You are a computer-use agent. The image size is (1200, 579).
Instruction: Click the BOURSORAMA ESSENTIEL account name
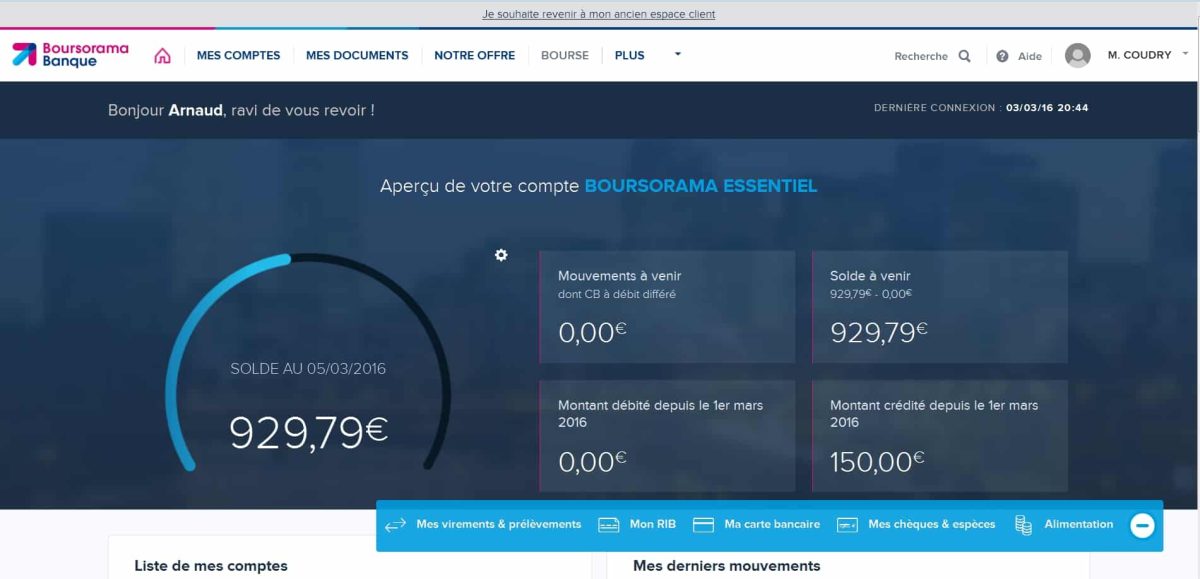pyautogui.click(x=701, y=186)
